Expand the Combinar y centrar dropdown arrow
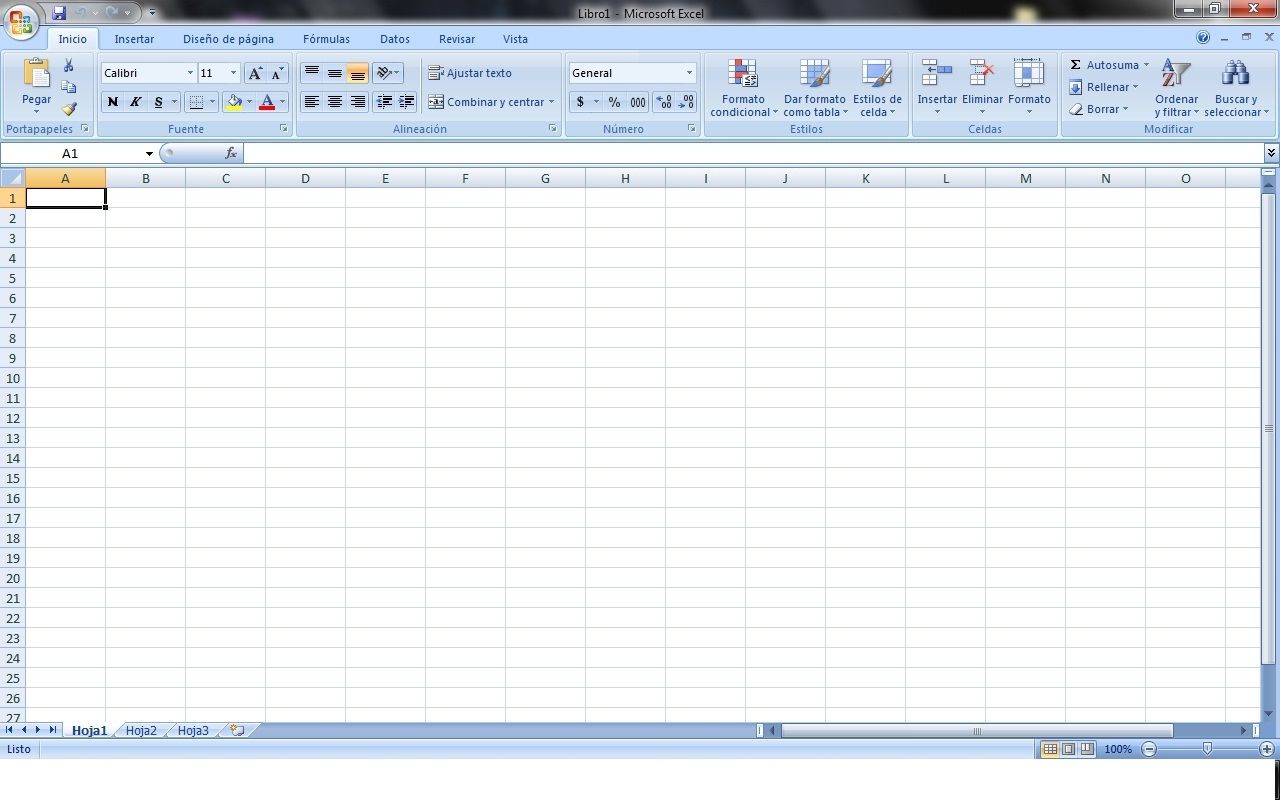The image size is (1280, 800). tap(551, 102)
